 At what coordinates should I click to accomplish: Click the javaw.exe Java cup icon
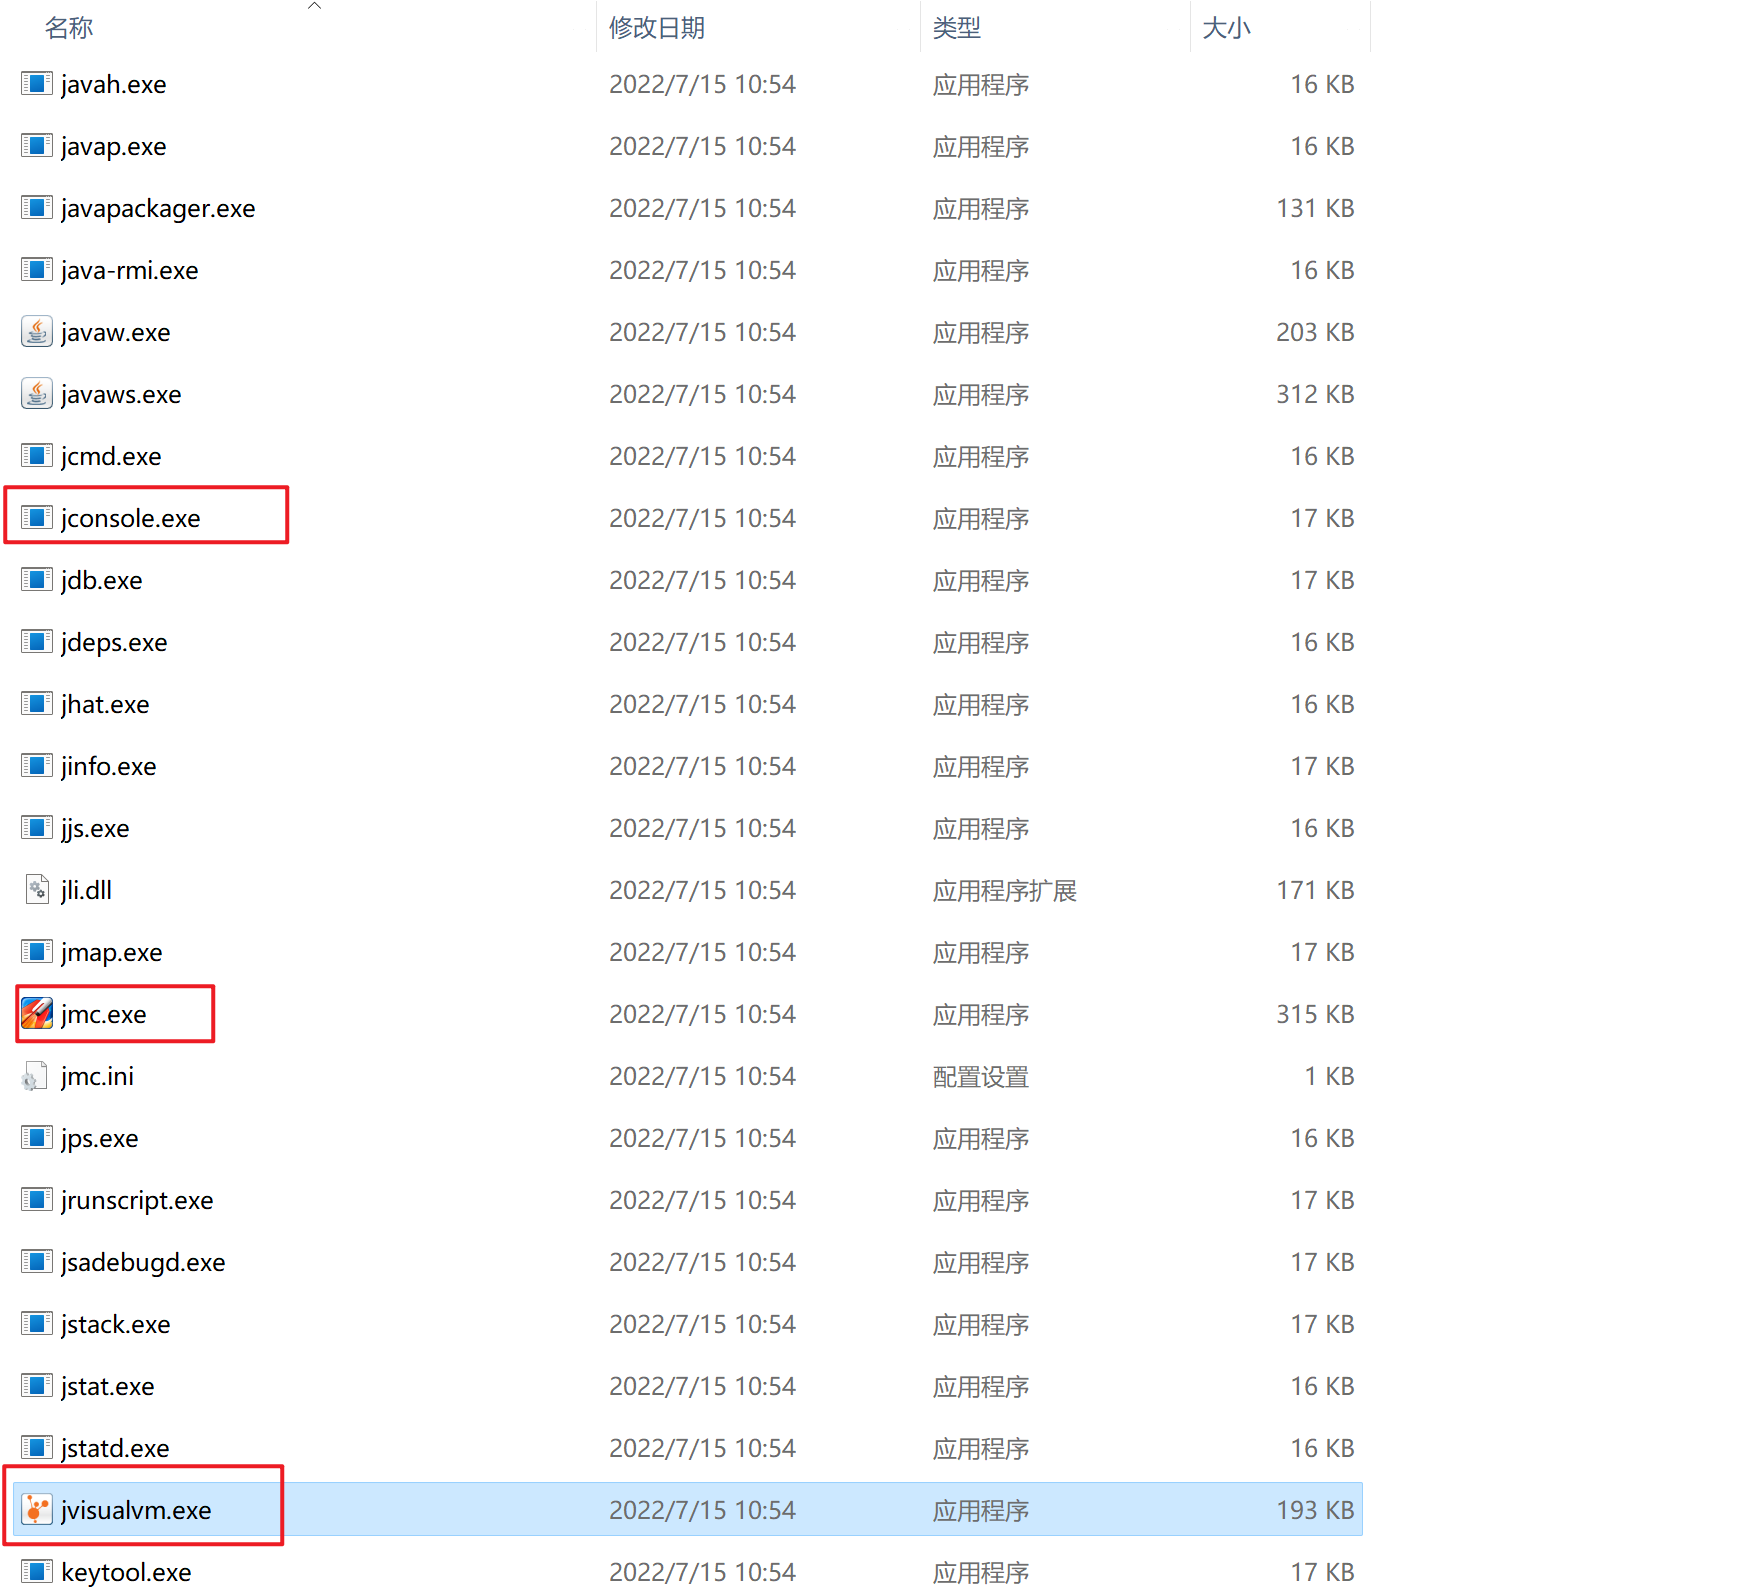point(37,332)
